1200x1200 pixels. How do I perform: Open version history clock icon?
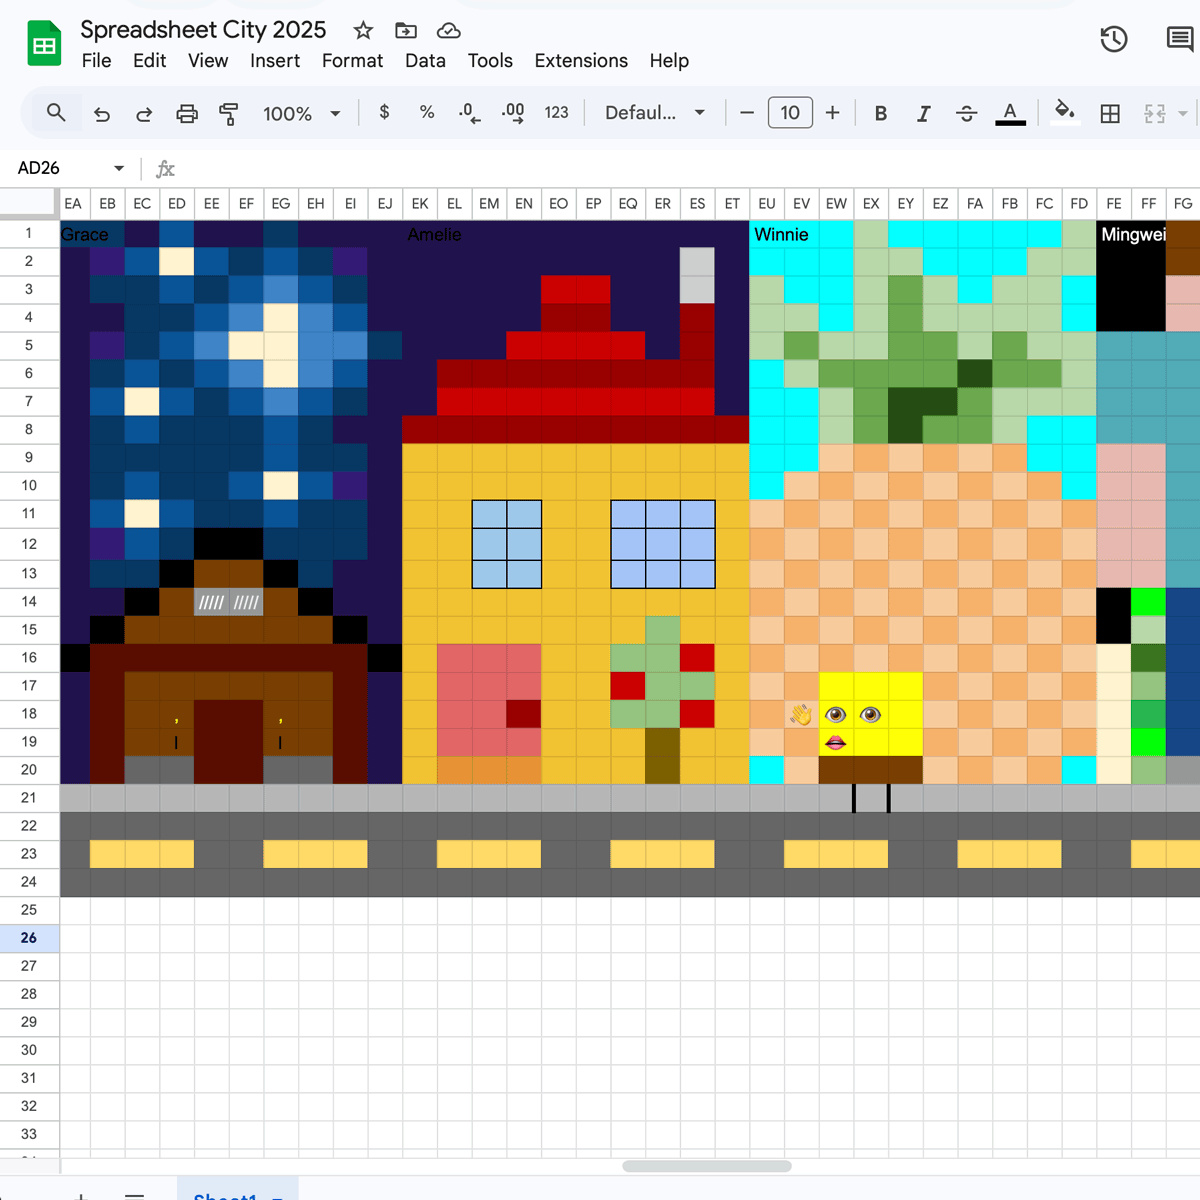[x=1114, y=39]
